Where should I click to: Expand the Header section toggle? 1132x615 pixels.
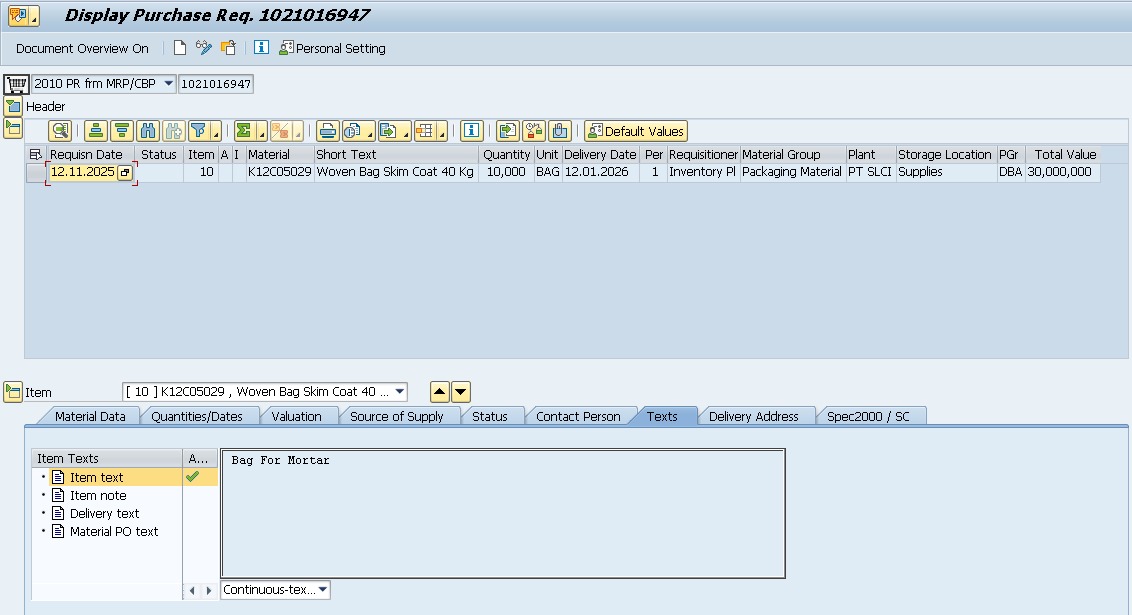coord(13,106)
